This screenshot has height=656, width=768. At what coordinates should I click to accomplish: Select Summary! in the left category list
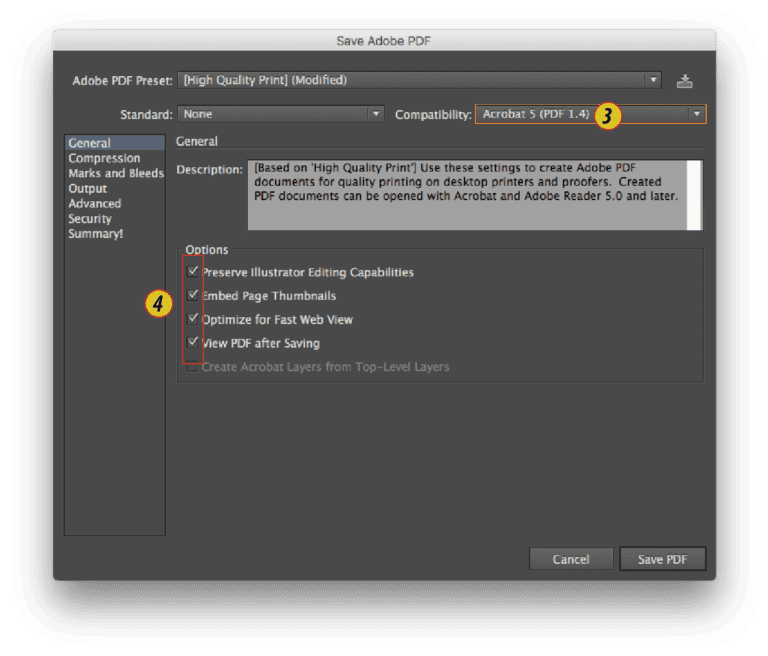click(x=115, y=234)
